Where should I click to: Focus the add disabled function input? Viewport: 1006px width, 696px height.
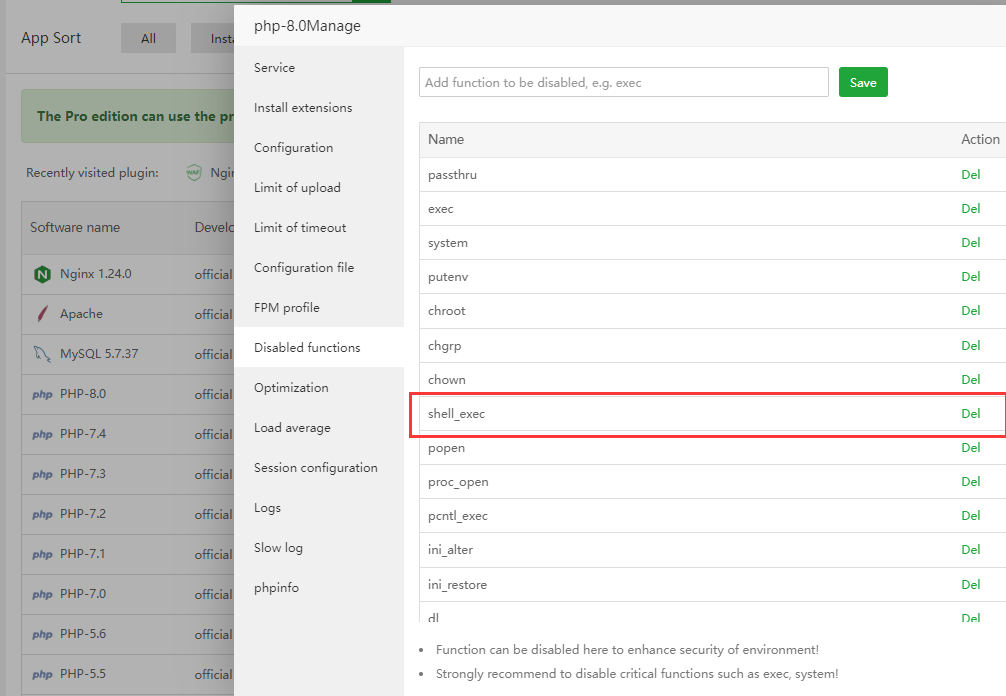coord(623,83)
